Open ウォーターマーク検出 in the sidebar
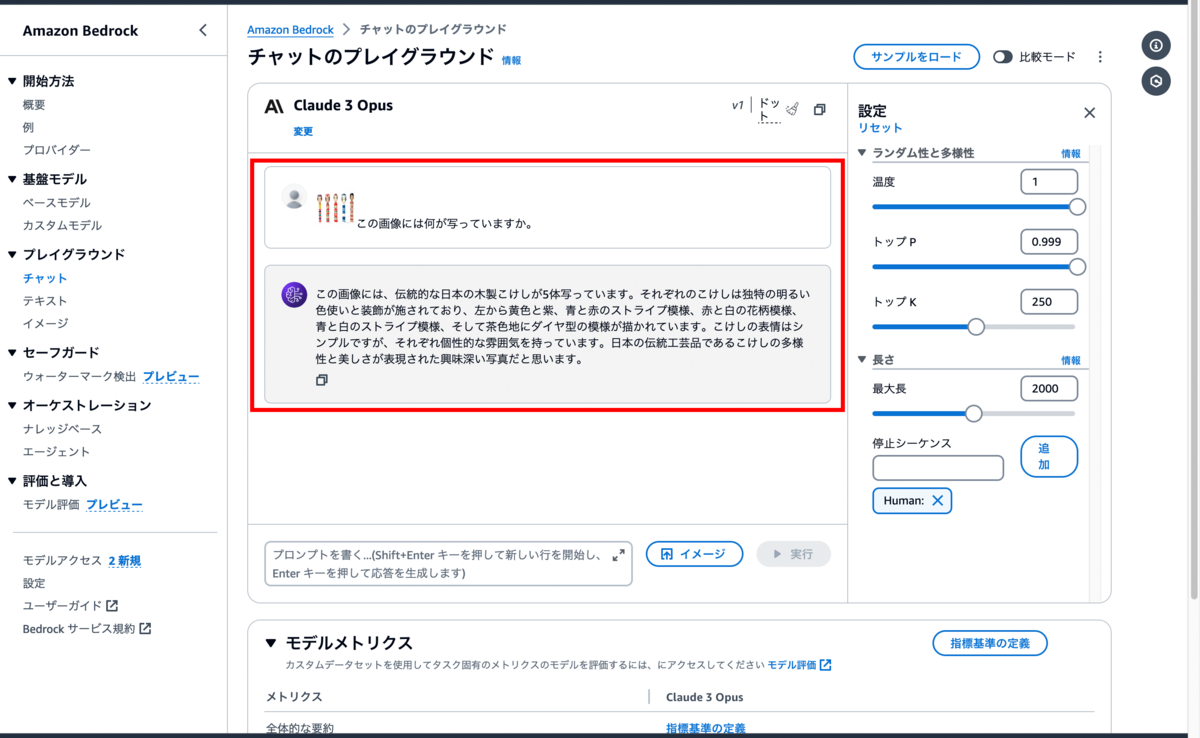The image size is (1200, 738). [x=79, y=376]
